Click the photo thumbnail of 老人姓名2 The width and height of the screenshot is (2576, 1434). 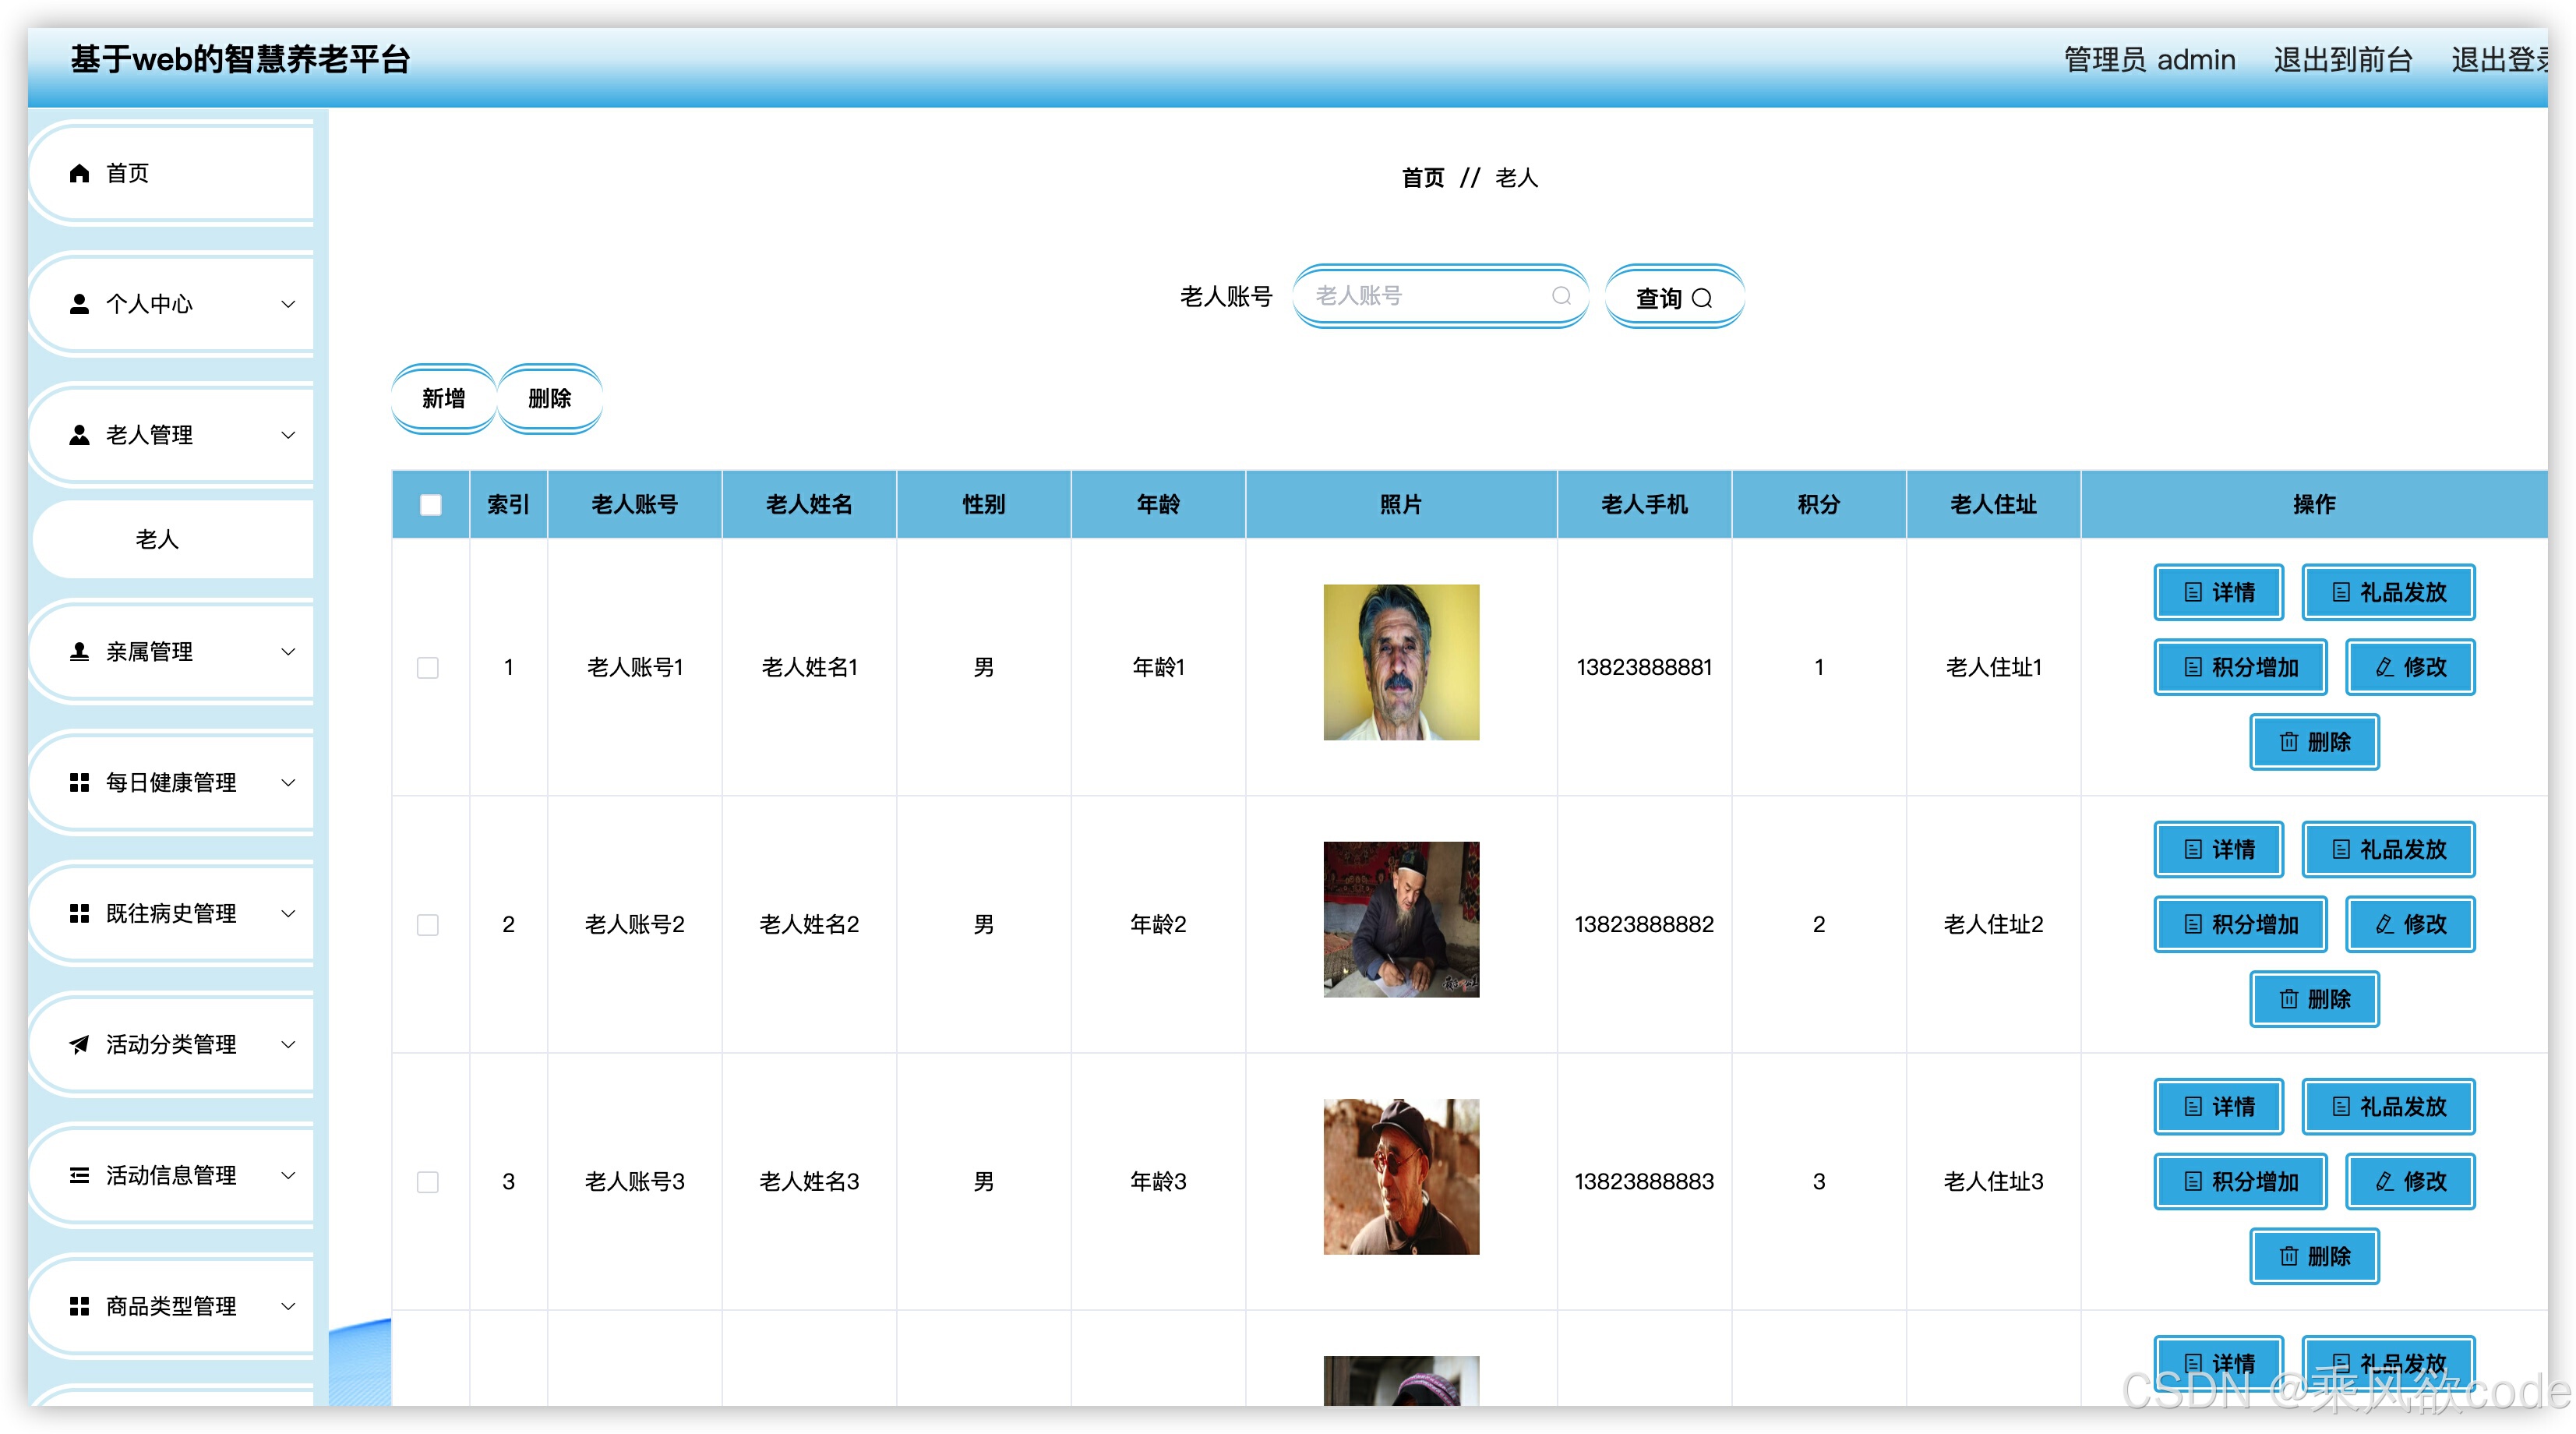[x=1400, y=919]
